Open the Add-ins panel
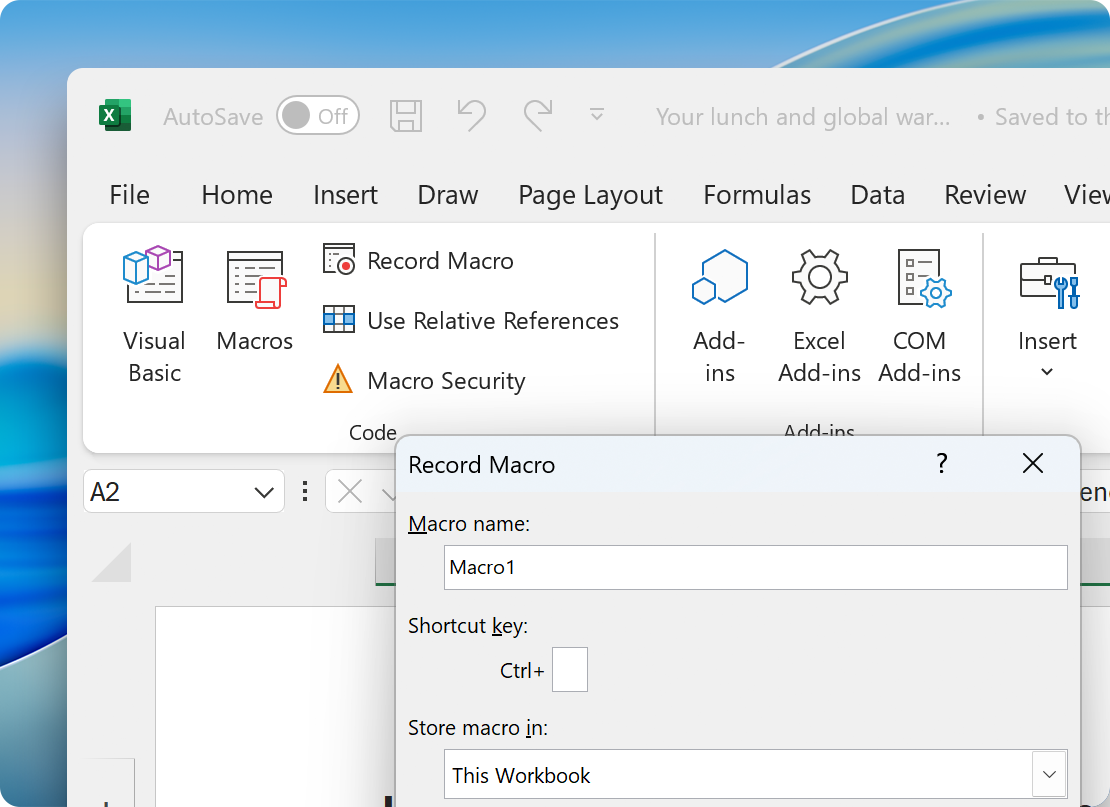The height and width of the screenshot is (807, 1110). coord(720,315)
